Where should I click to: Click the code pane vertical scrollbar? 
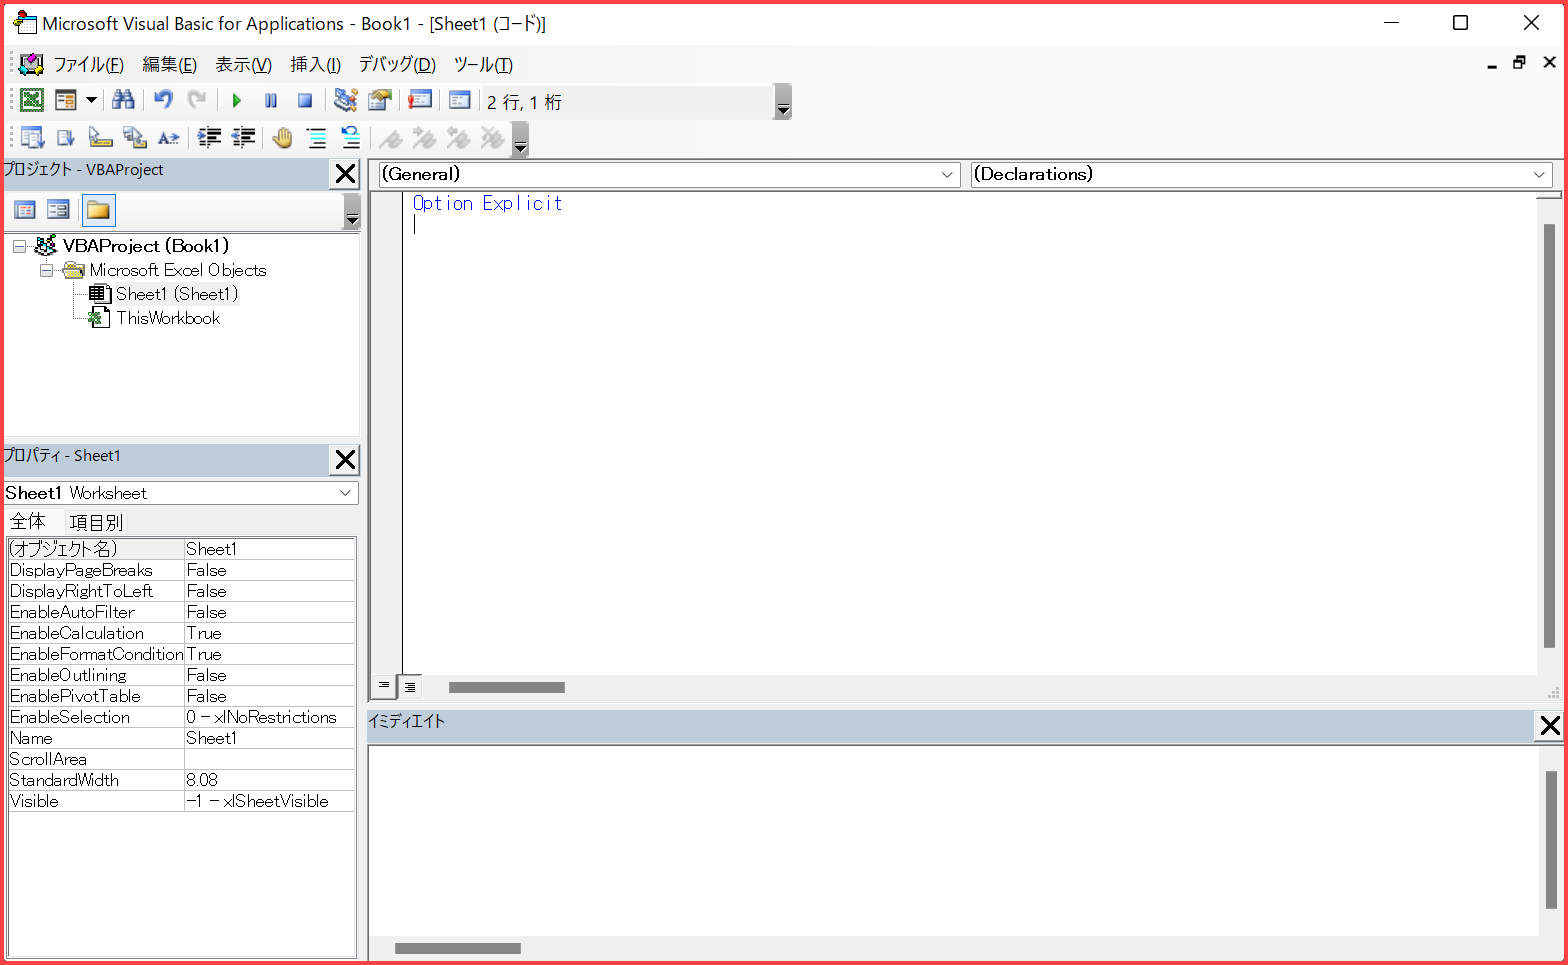coord(1549,436)
